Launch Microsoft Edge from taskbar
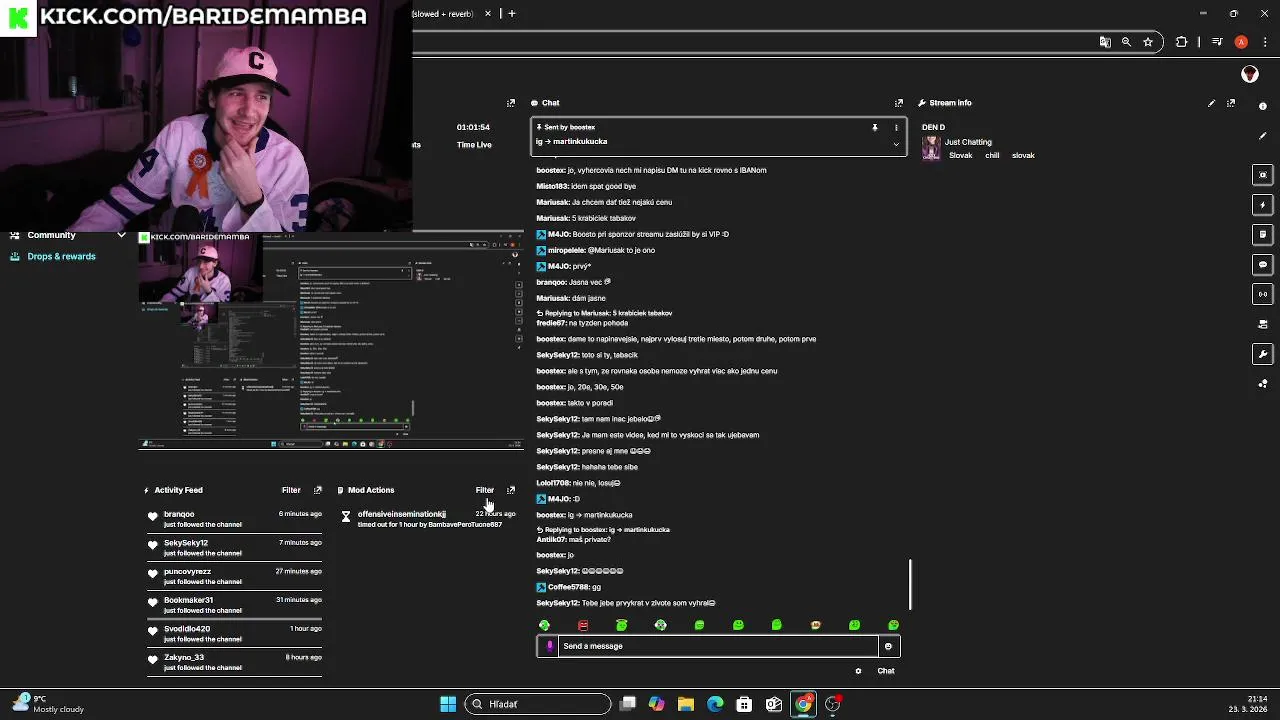The image size is (1280, 720). click(715, 704)
